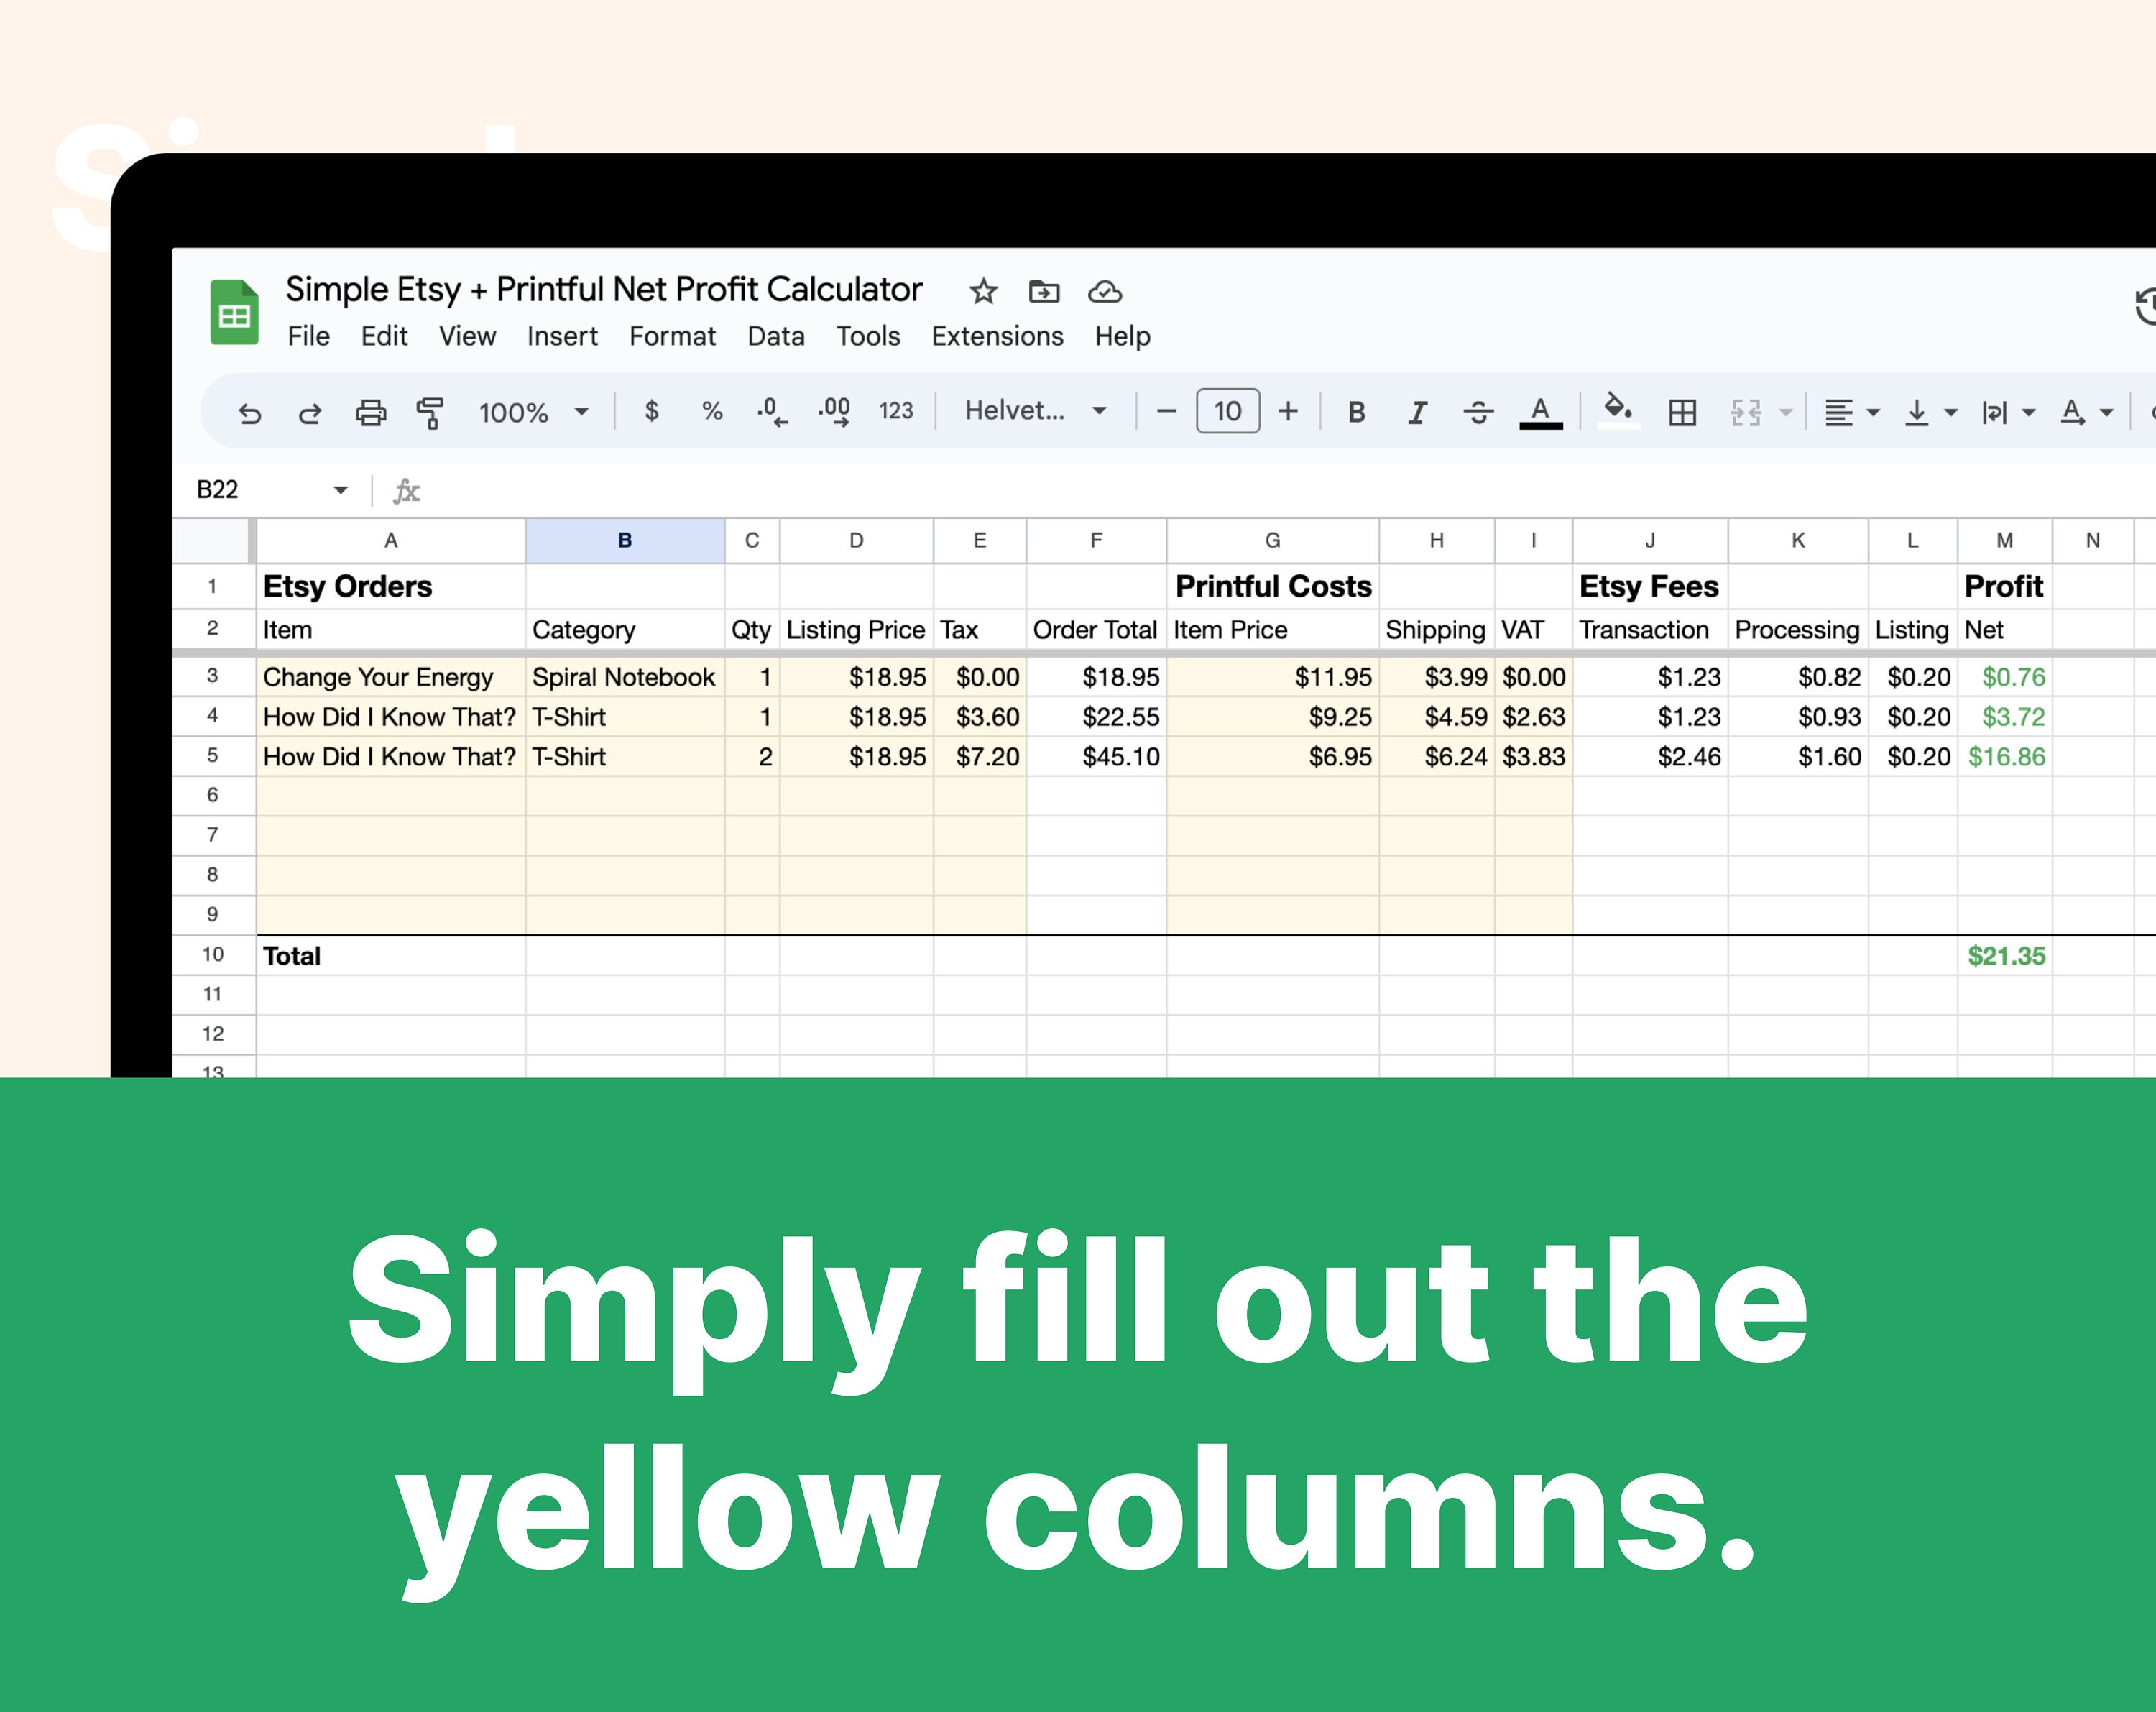Click the $45.10 order total cell

[1096, 757]
